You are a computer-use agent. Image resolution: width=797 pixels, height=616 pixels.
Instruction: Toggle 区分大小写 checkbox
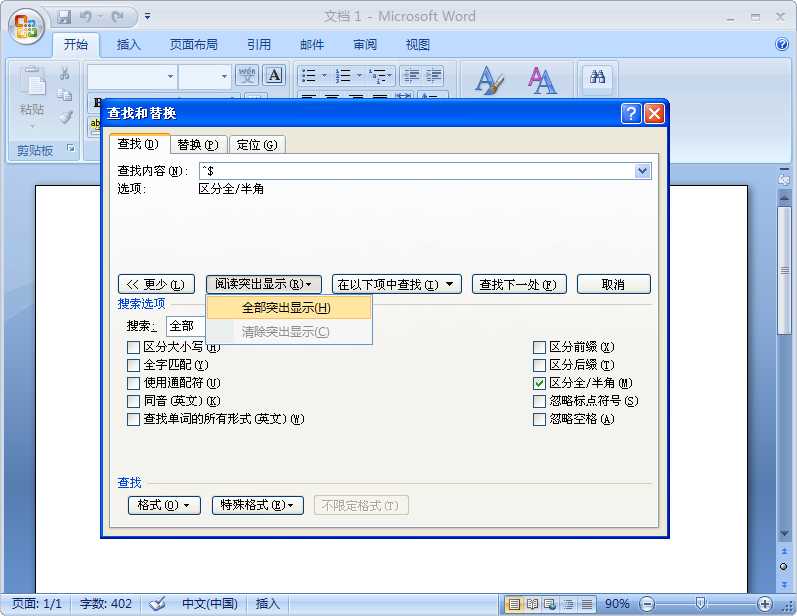click(x=133, y=347)
